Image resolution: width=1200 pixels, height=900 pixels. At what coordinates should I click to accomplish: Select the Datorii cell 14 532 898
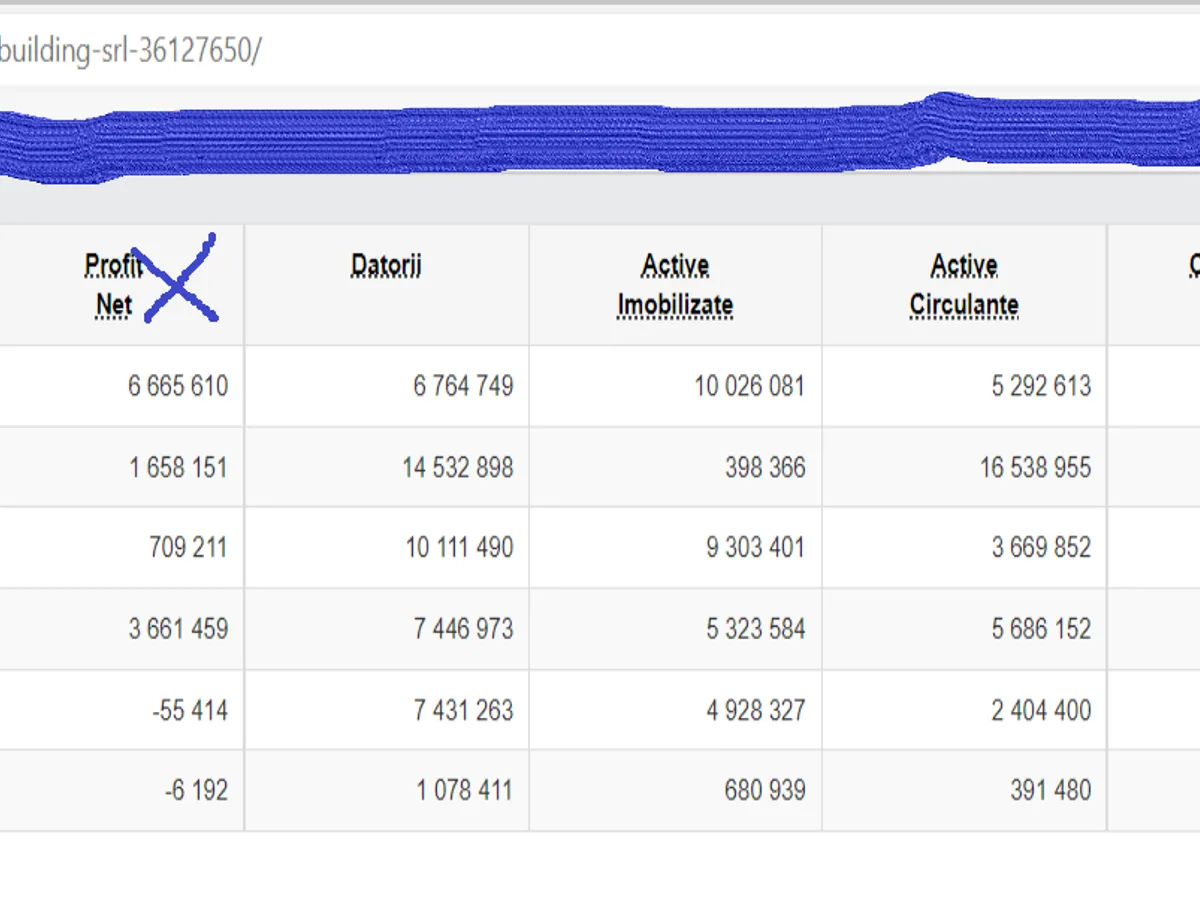click(x=458, y=467)
